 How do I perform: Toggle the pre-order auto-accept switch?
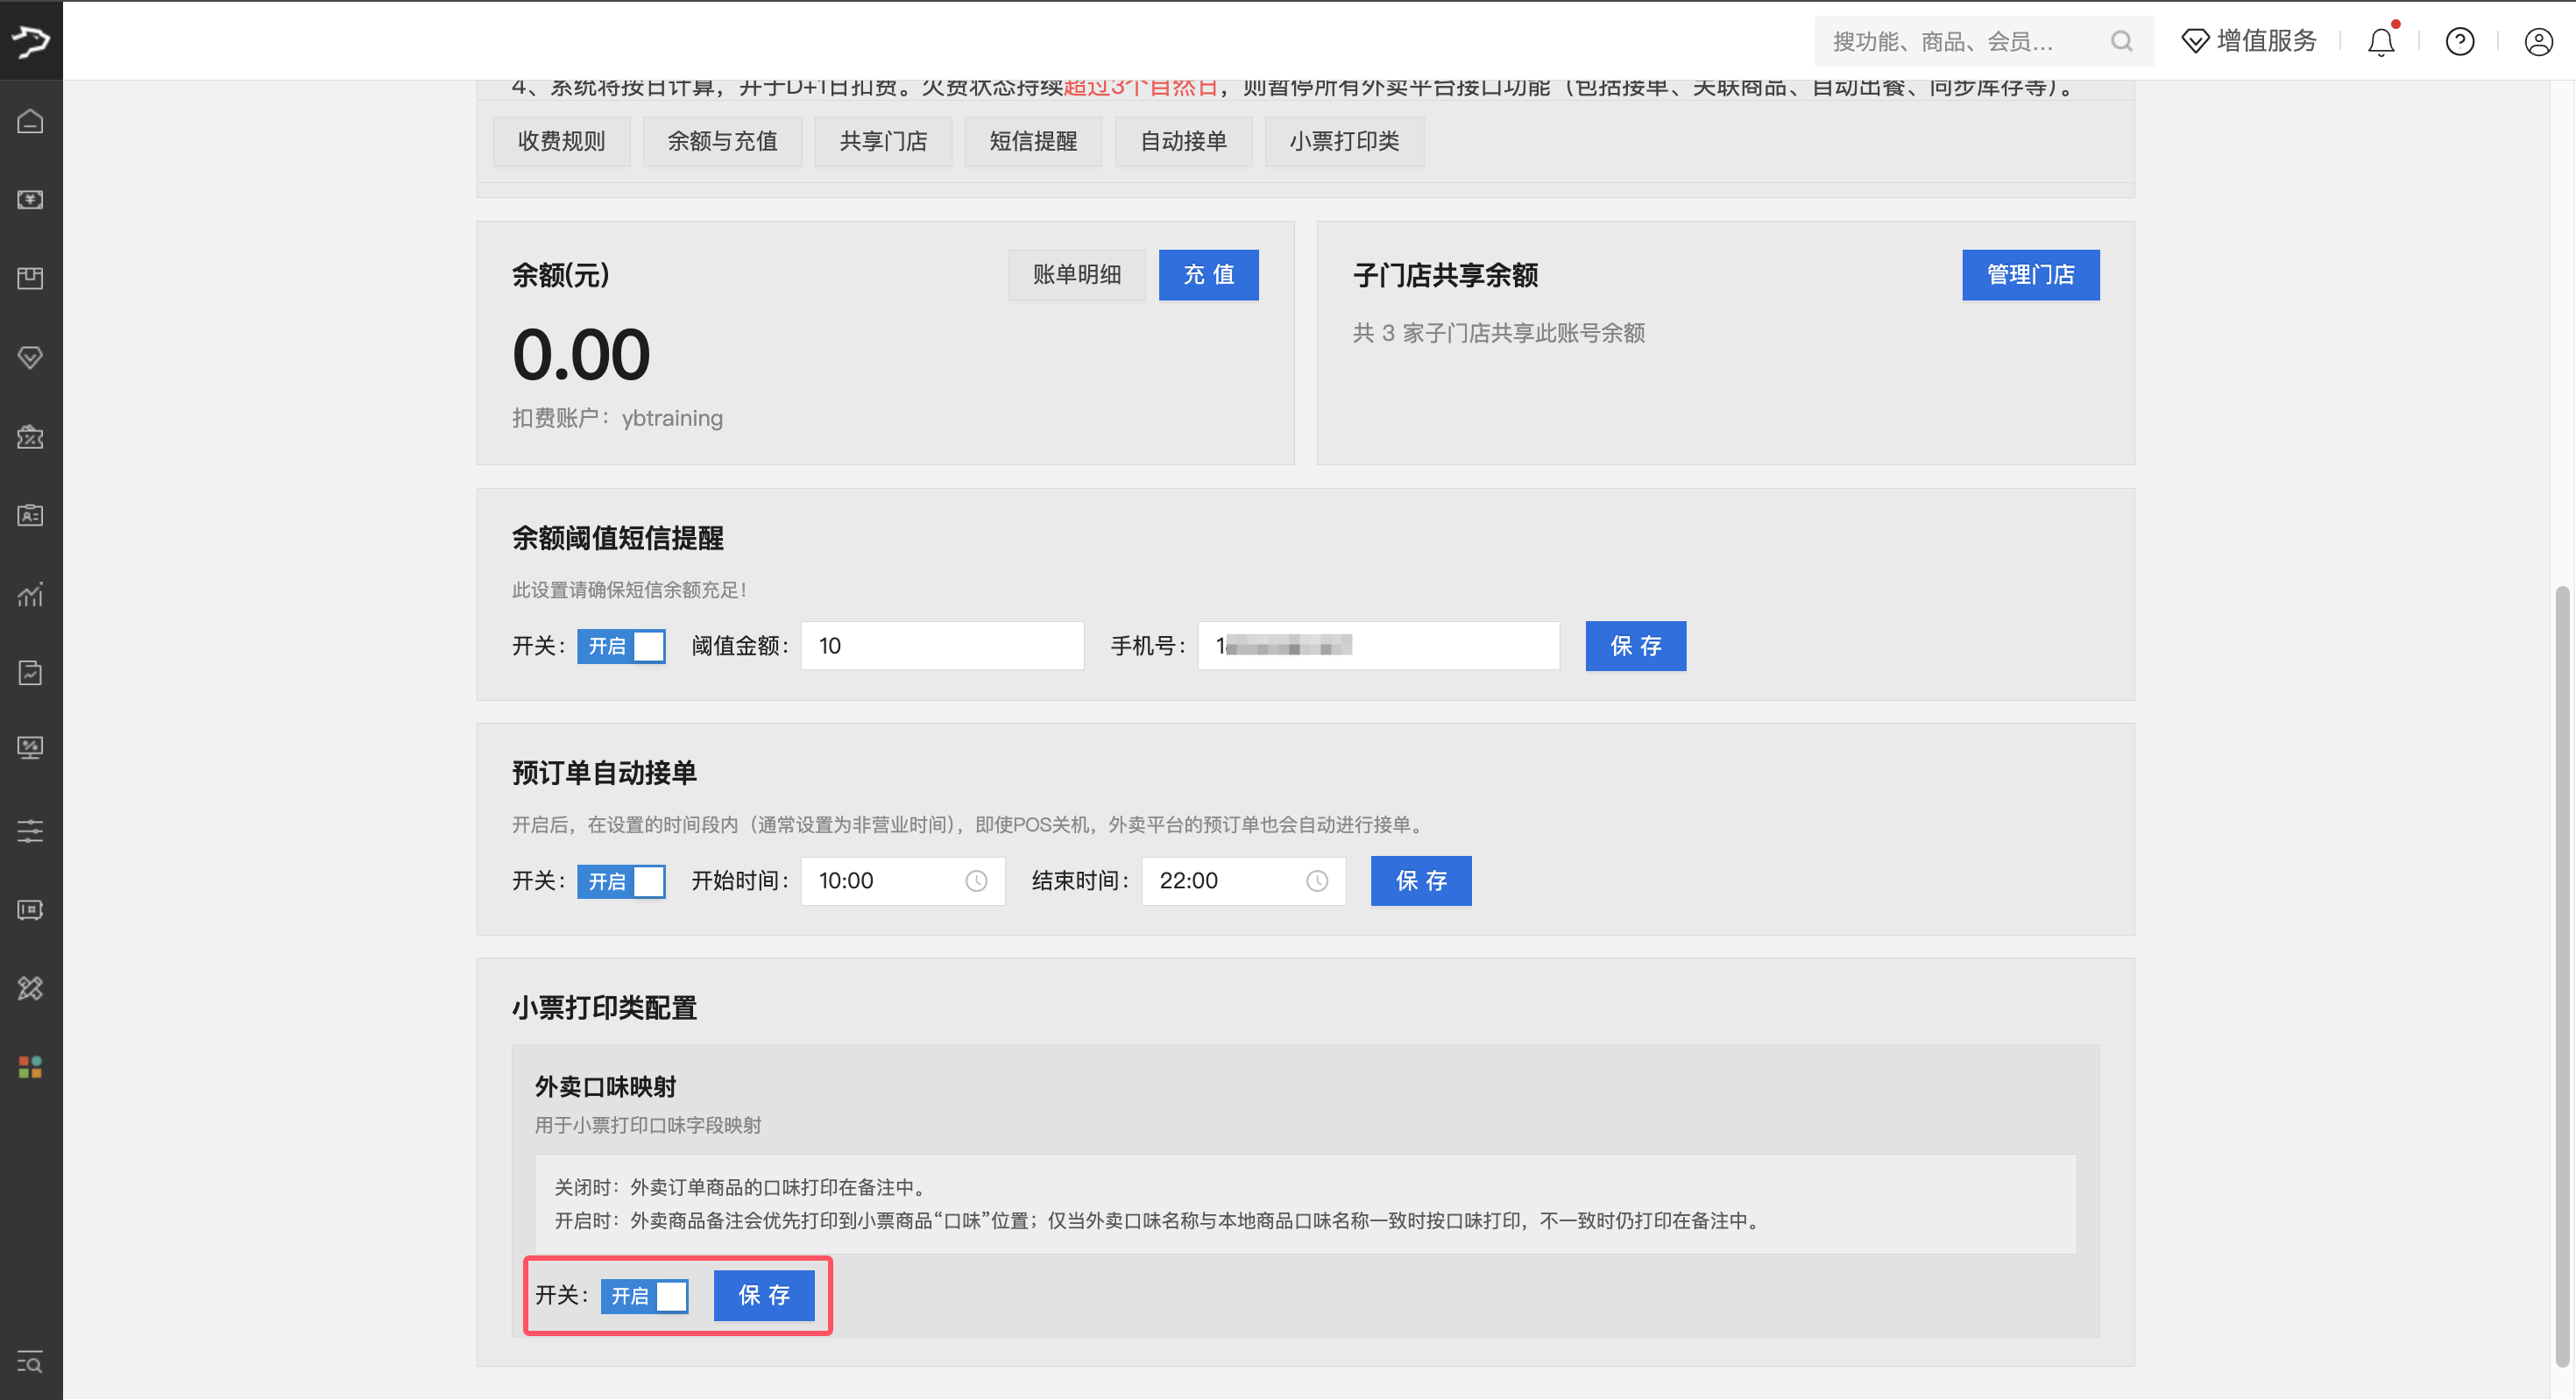point(621,881)
